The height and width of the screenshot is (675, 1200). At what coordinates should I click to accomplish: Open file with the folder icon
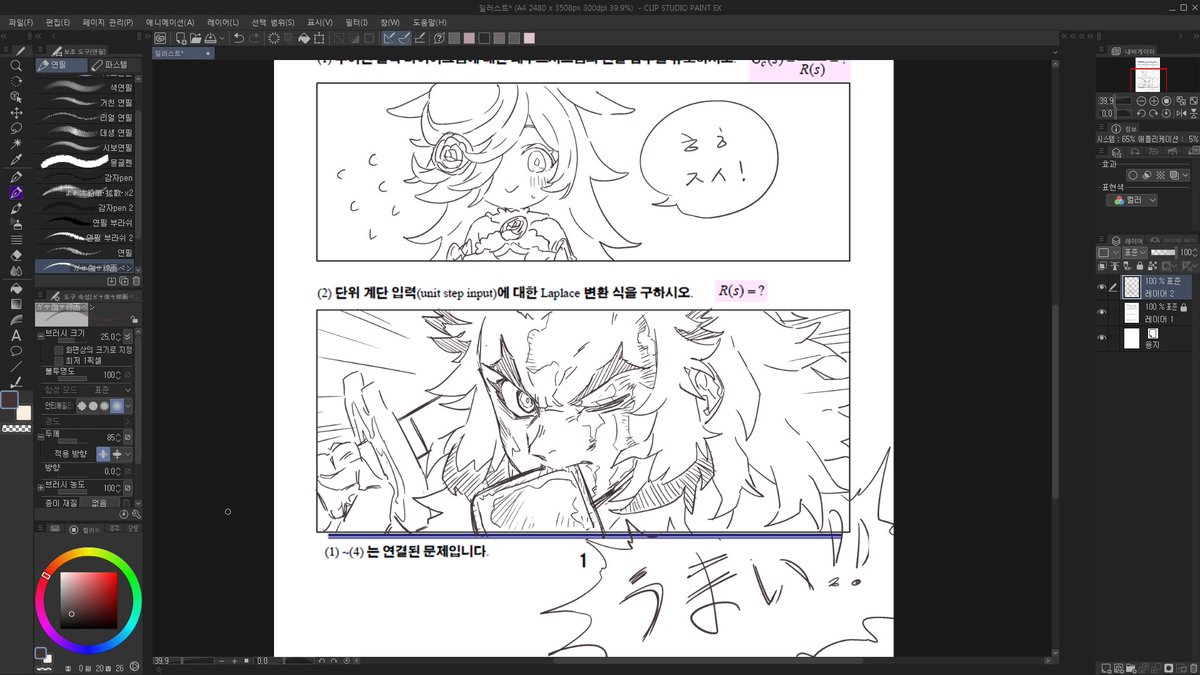194,38
